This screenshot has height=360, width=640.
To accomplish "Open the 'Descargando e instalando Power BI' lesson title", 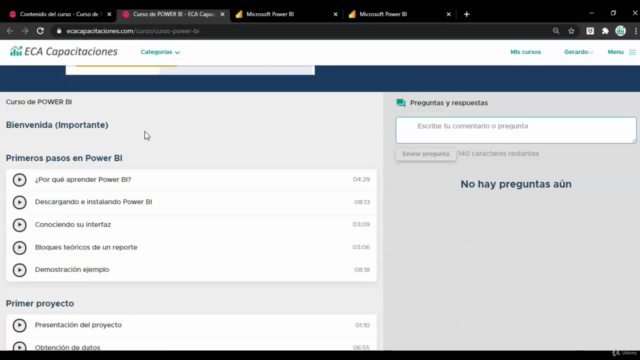I will 93,202.
